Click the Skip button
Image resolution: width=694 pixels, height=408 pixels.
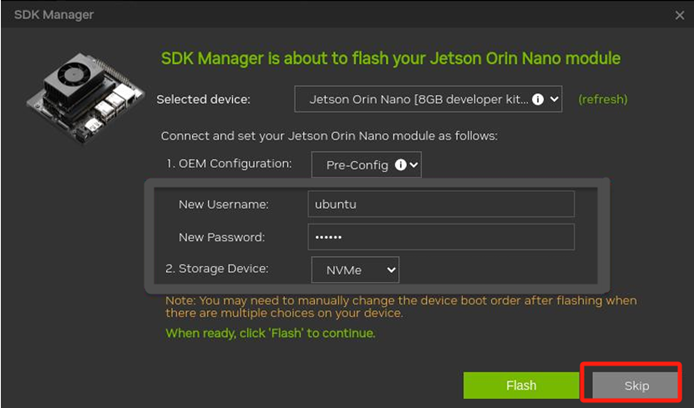pyautogui.click(x=636, y=385)
